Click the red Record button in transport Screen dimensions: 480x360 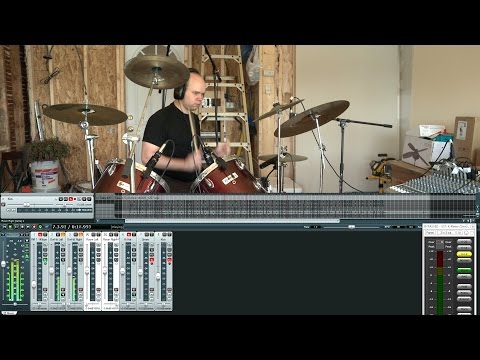pyautogui.click(x=34, y=227)
